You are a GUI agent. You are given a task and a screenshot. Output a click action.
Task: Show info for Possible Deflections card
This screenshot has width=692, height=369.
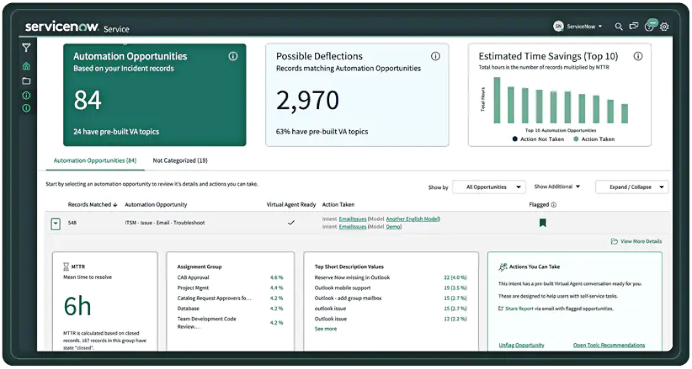436,56
